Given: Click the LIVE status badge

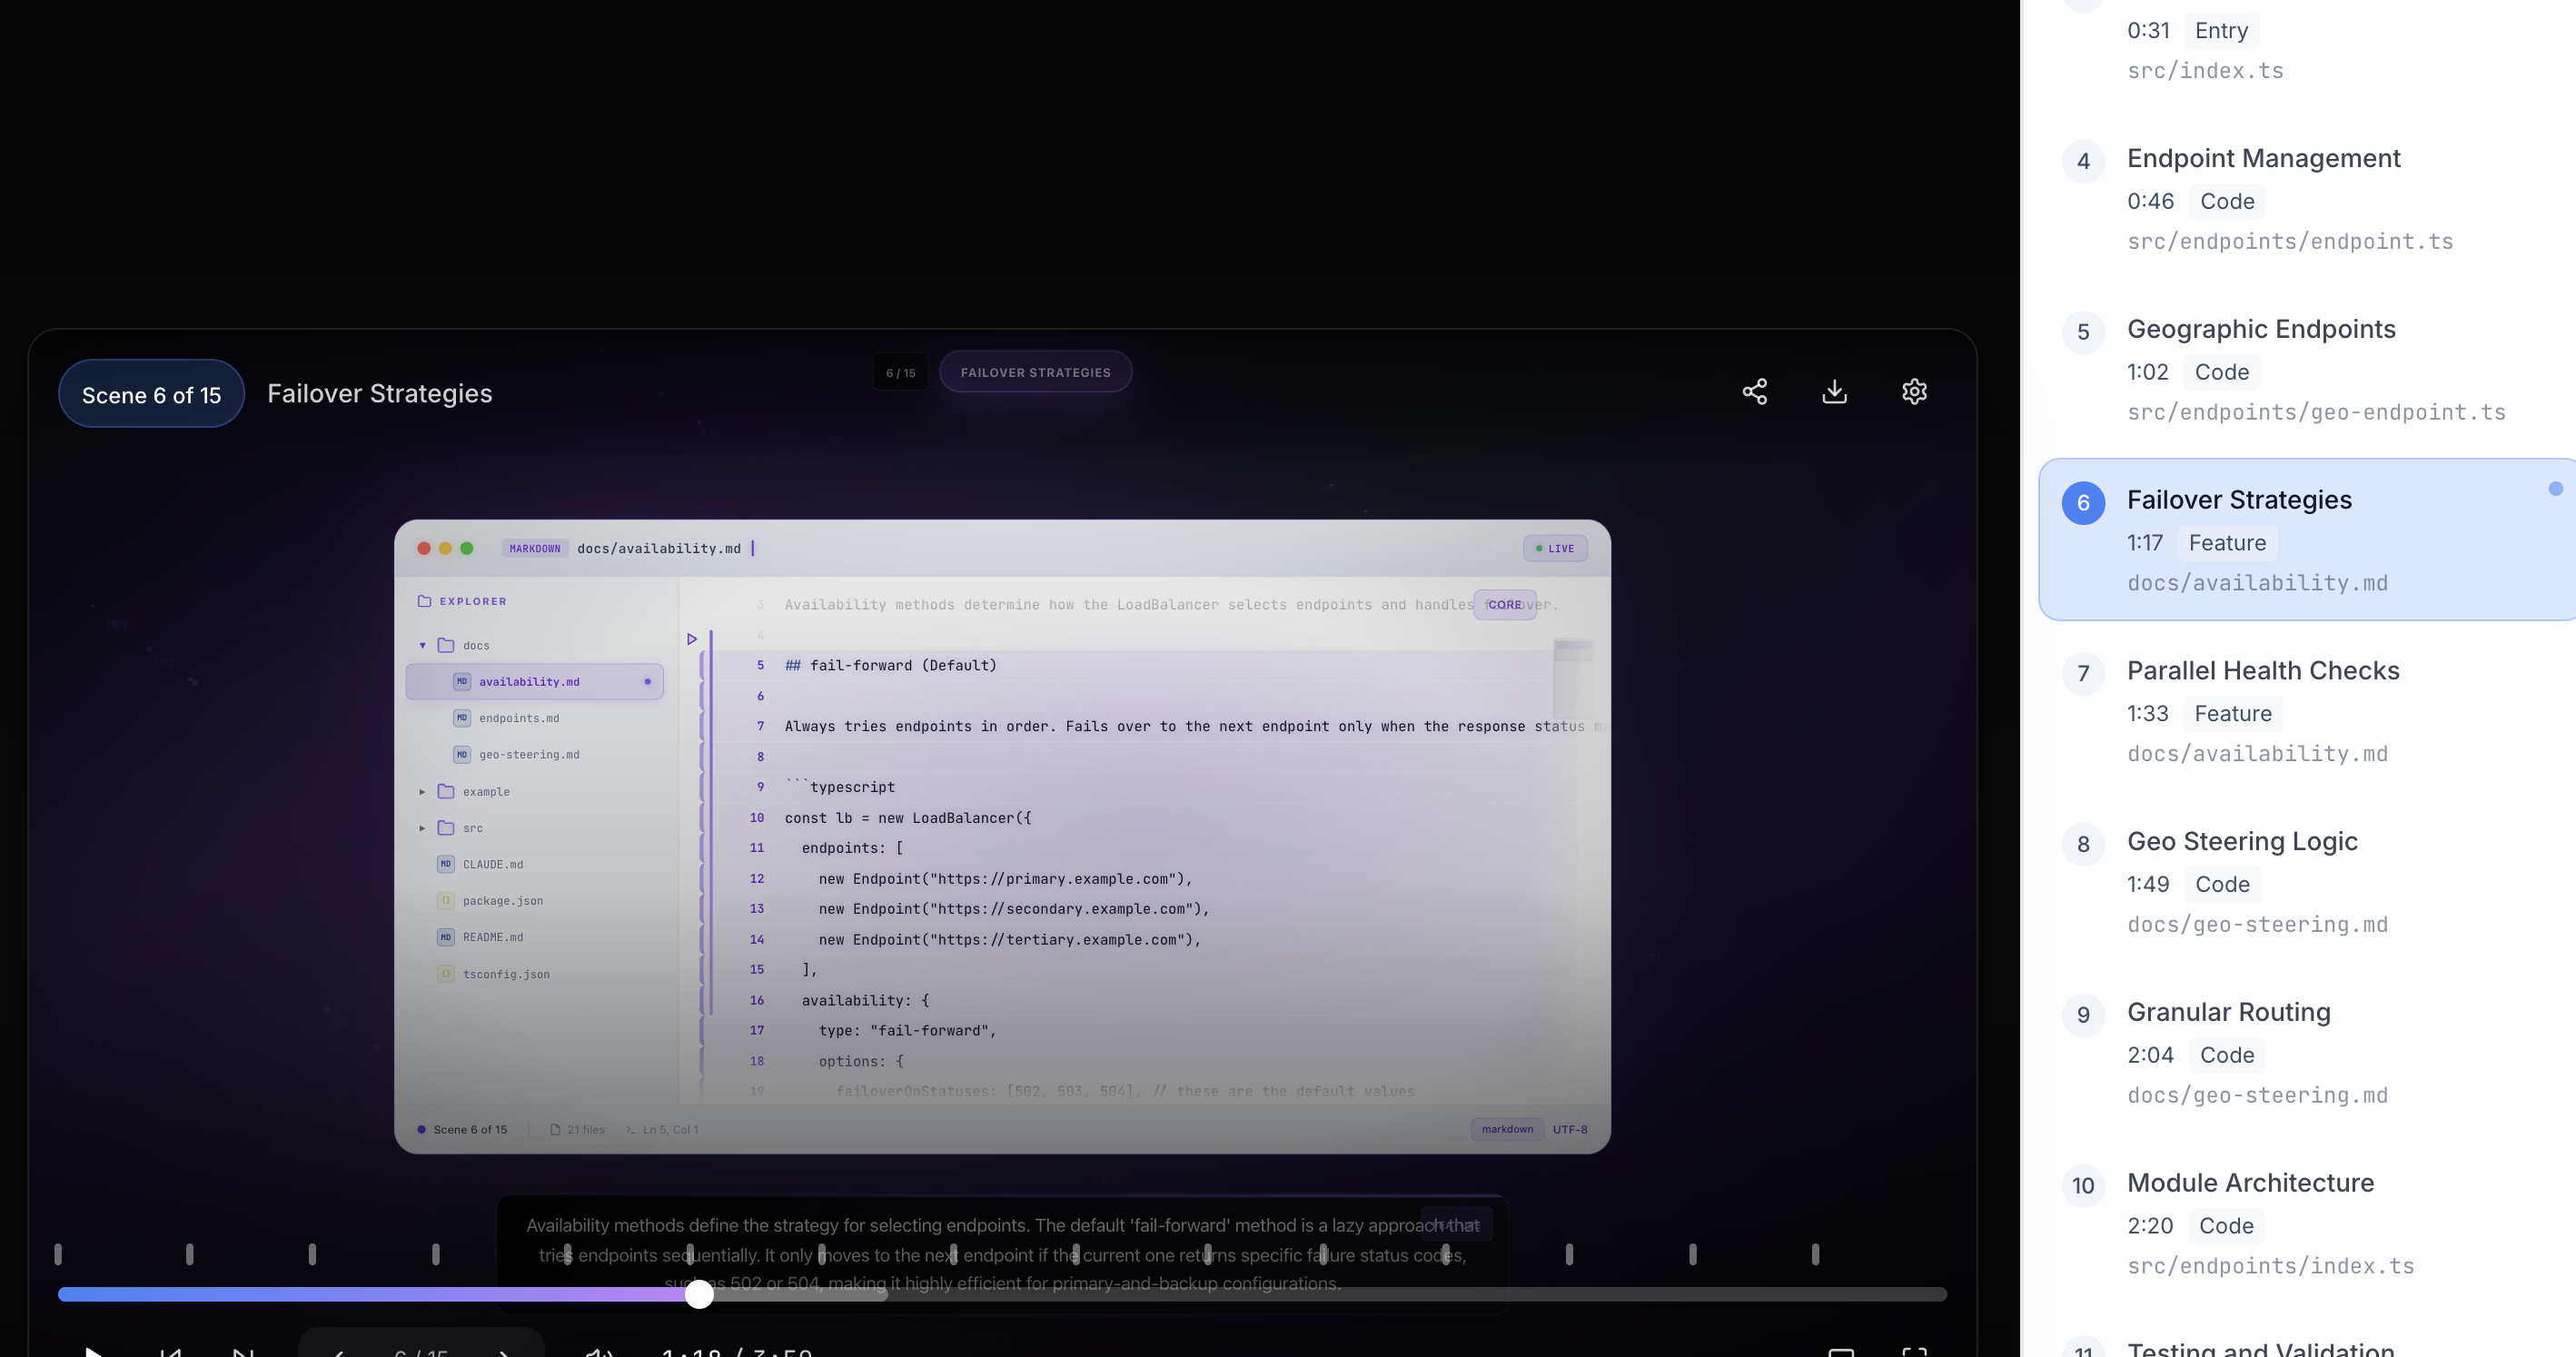Looking at the screenshot, I should (x=1555, y=548).
